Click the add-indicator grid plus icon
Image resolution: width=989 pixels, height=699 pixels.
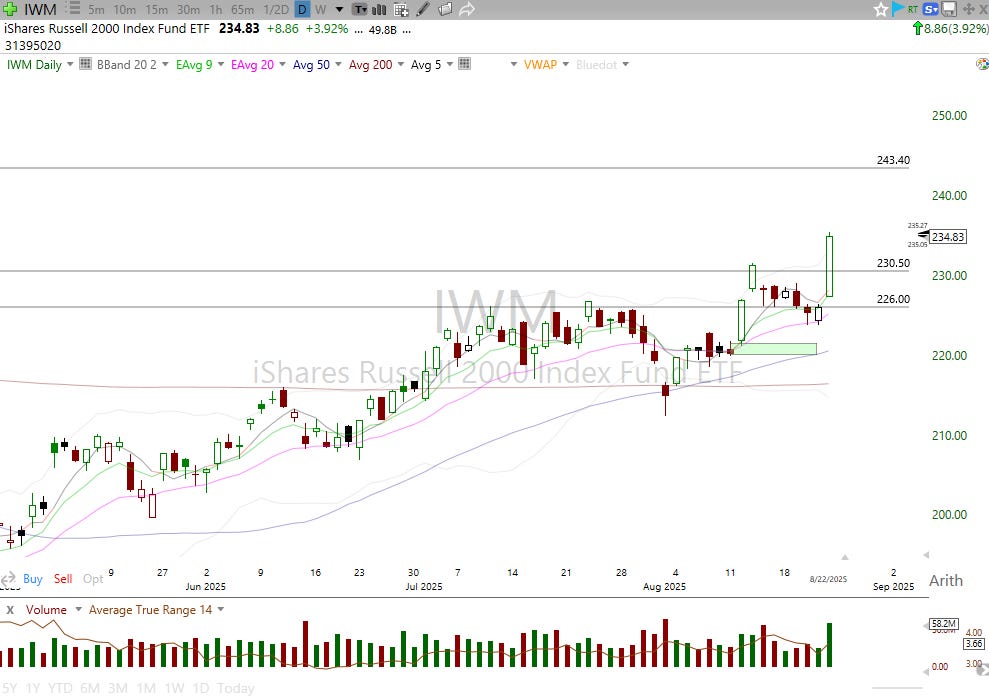point(401,9)
